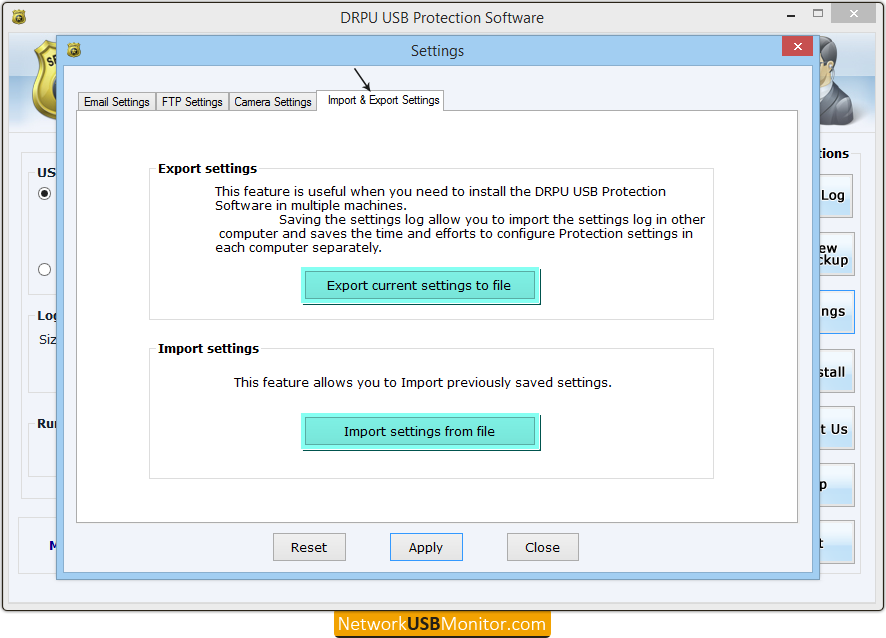Select the second unselected radio button in main window

coord(45,270)
